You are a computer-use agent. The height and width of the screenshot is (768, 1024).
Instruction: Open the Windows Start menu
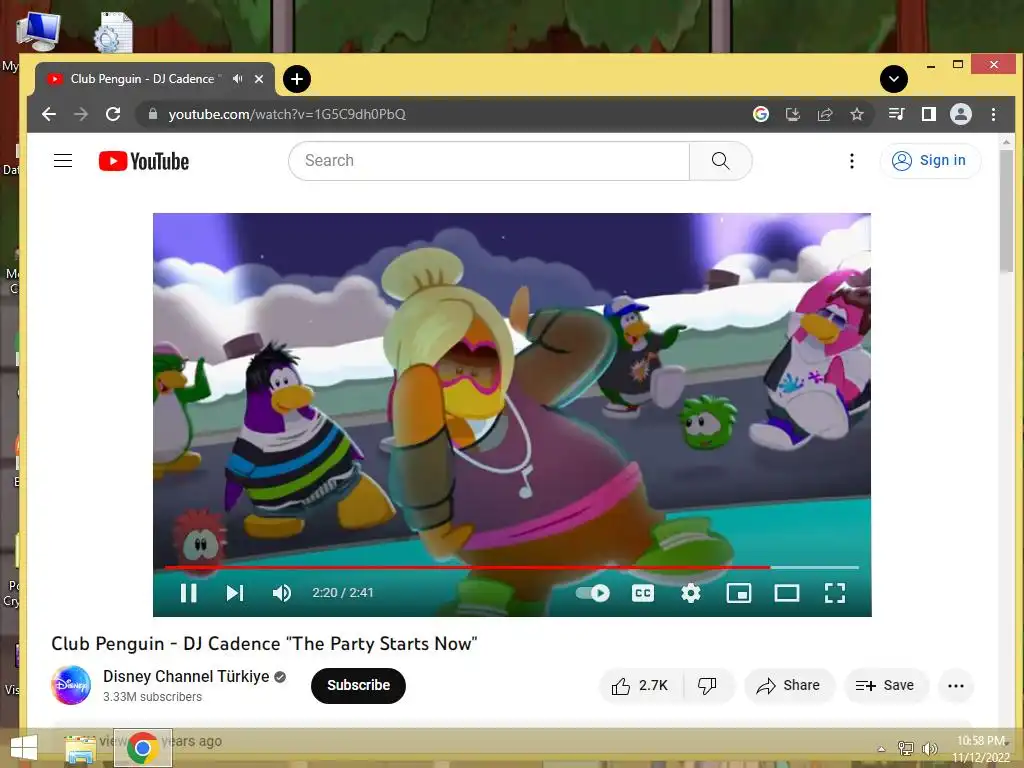click(24, 748)
